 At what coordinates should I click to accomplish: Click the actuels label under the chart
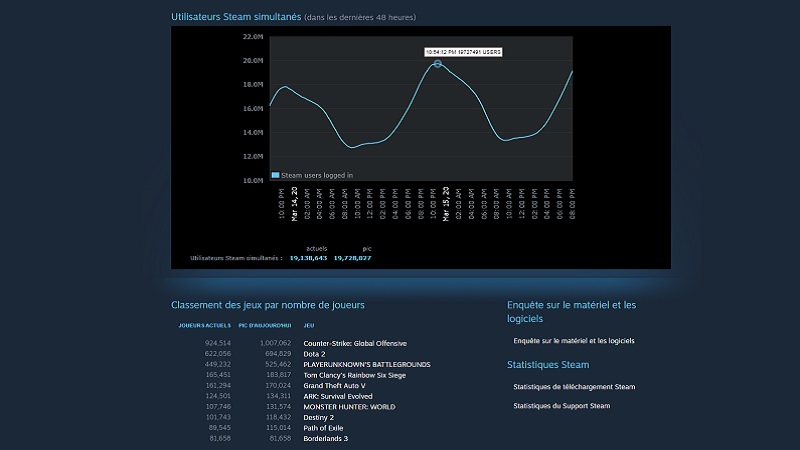[x=316, y=248]
